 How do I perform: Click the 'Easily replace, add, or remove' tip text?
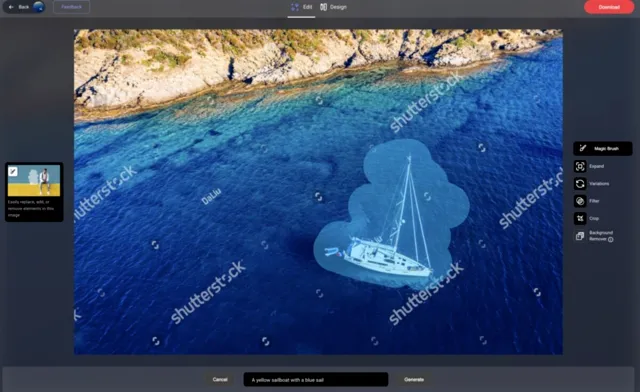click(31, 208)
